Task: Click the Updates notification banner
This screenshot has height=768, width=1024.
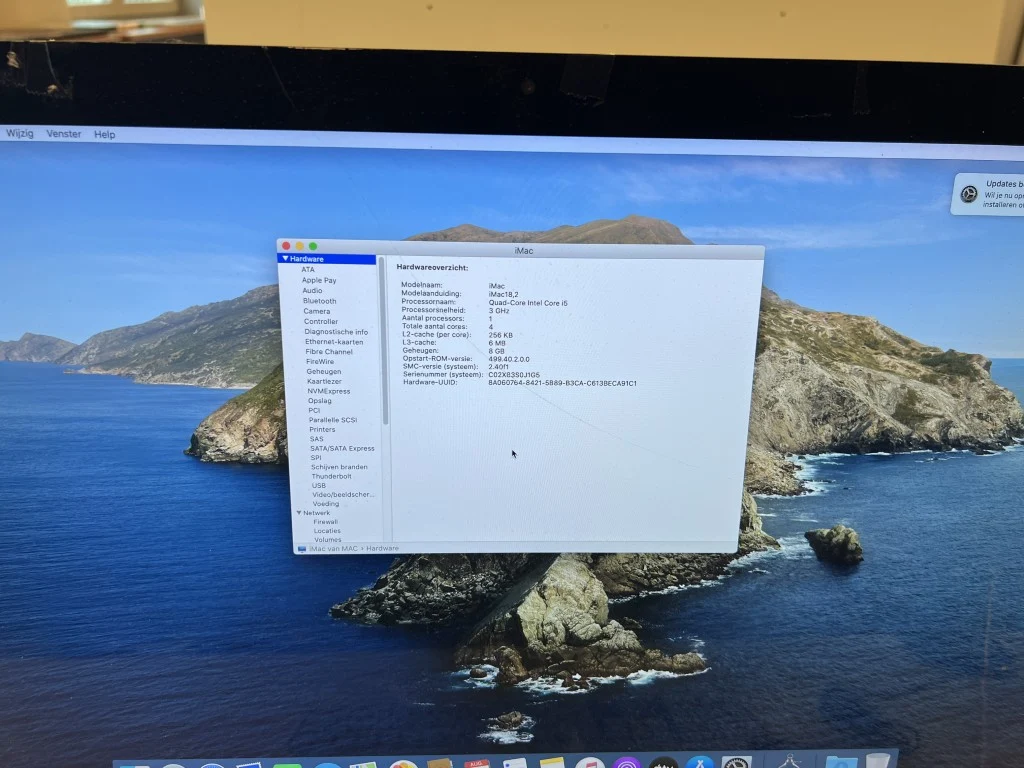Action: pyautogui.click(x=987, y=194)
